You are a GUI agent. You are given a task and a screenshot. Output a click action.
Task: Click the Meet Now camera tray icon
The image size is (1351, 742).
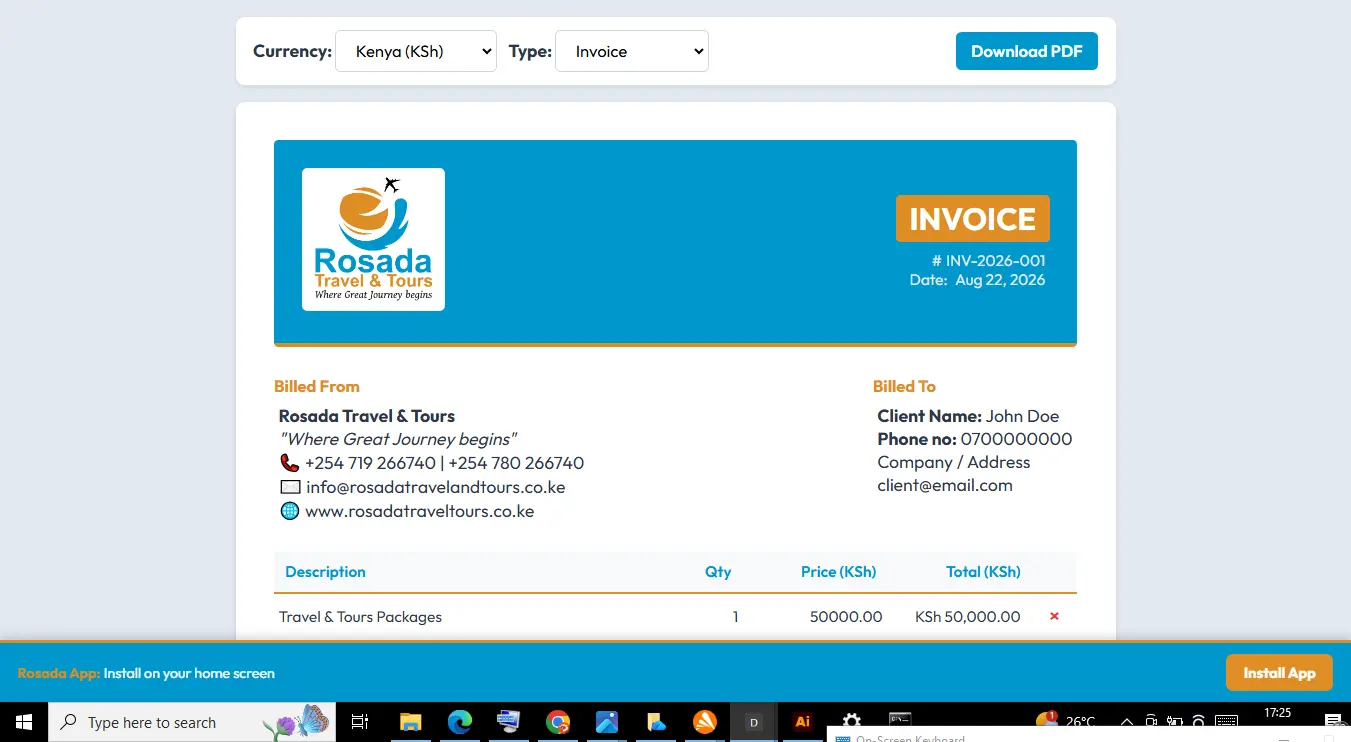(1151, 722)
